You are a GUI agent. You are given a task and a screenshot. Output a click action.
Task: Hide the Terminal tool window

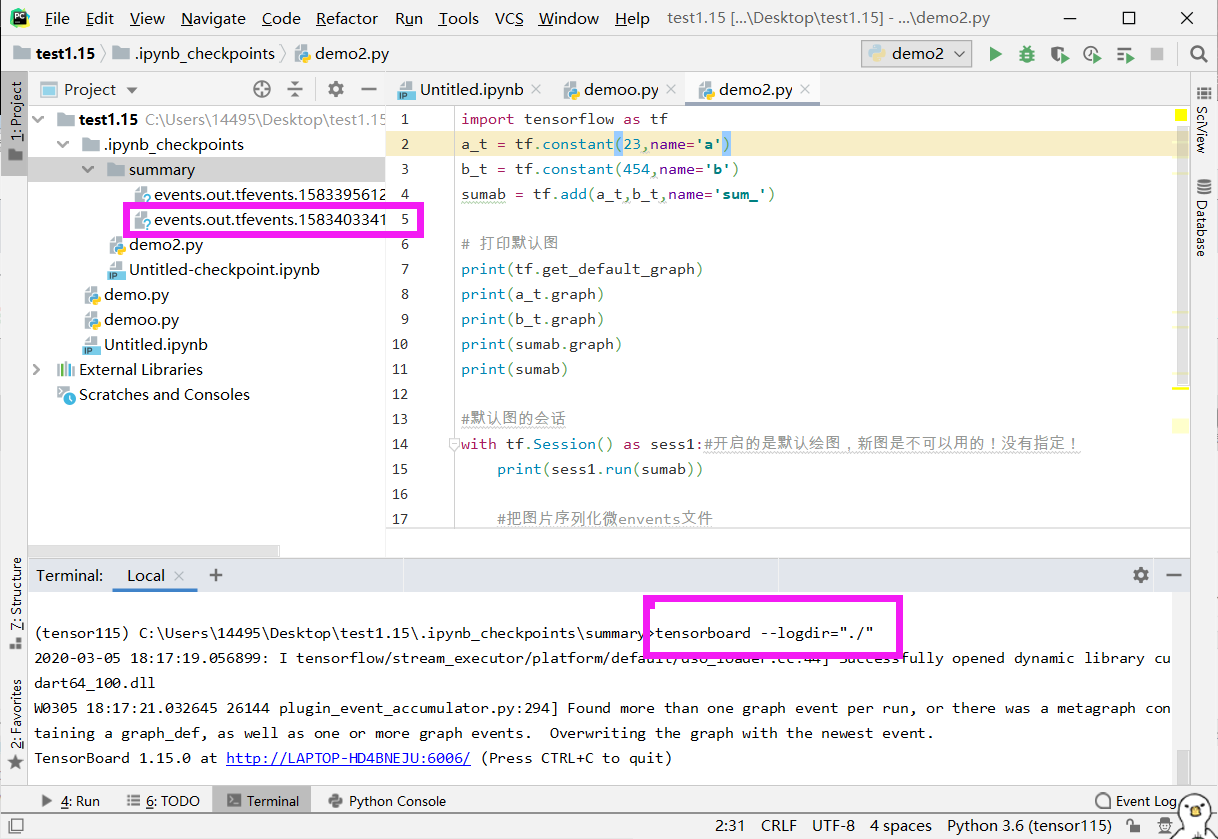pos(1173,575)
